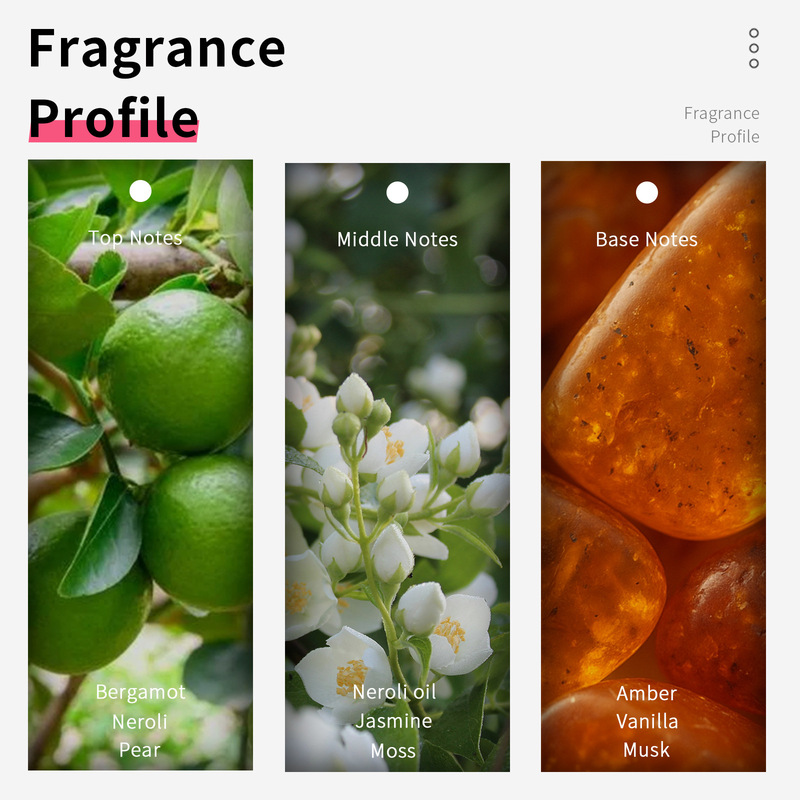Select the white dot above Middle Notes

397,193
